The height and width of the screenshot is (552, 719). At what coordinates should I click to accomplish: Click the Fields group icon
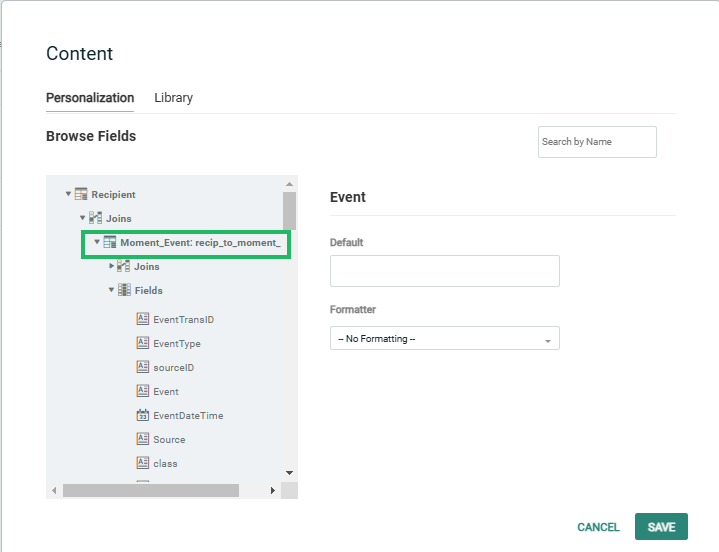[124, 290]
